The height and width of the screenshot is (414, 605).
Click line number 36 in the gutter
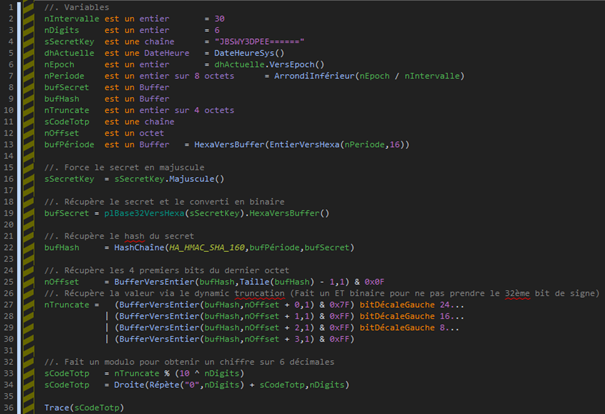[8, 408]
